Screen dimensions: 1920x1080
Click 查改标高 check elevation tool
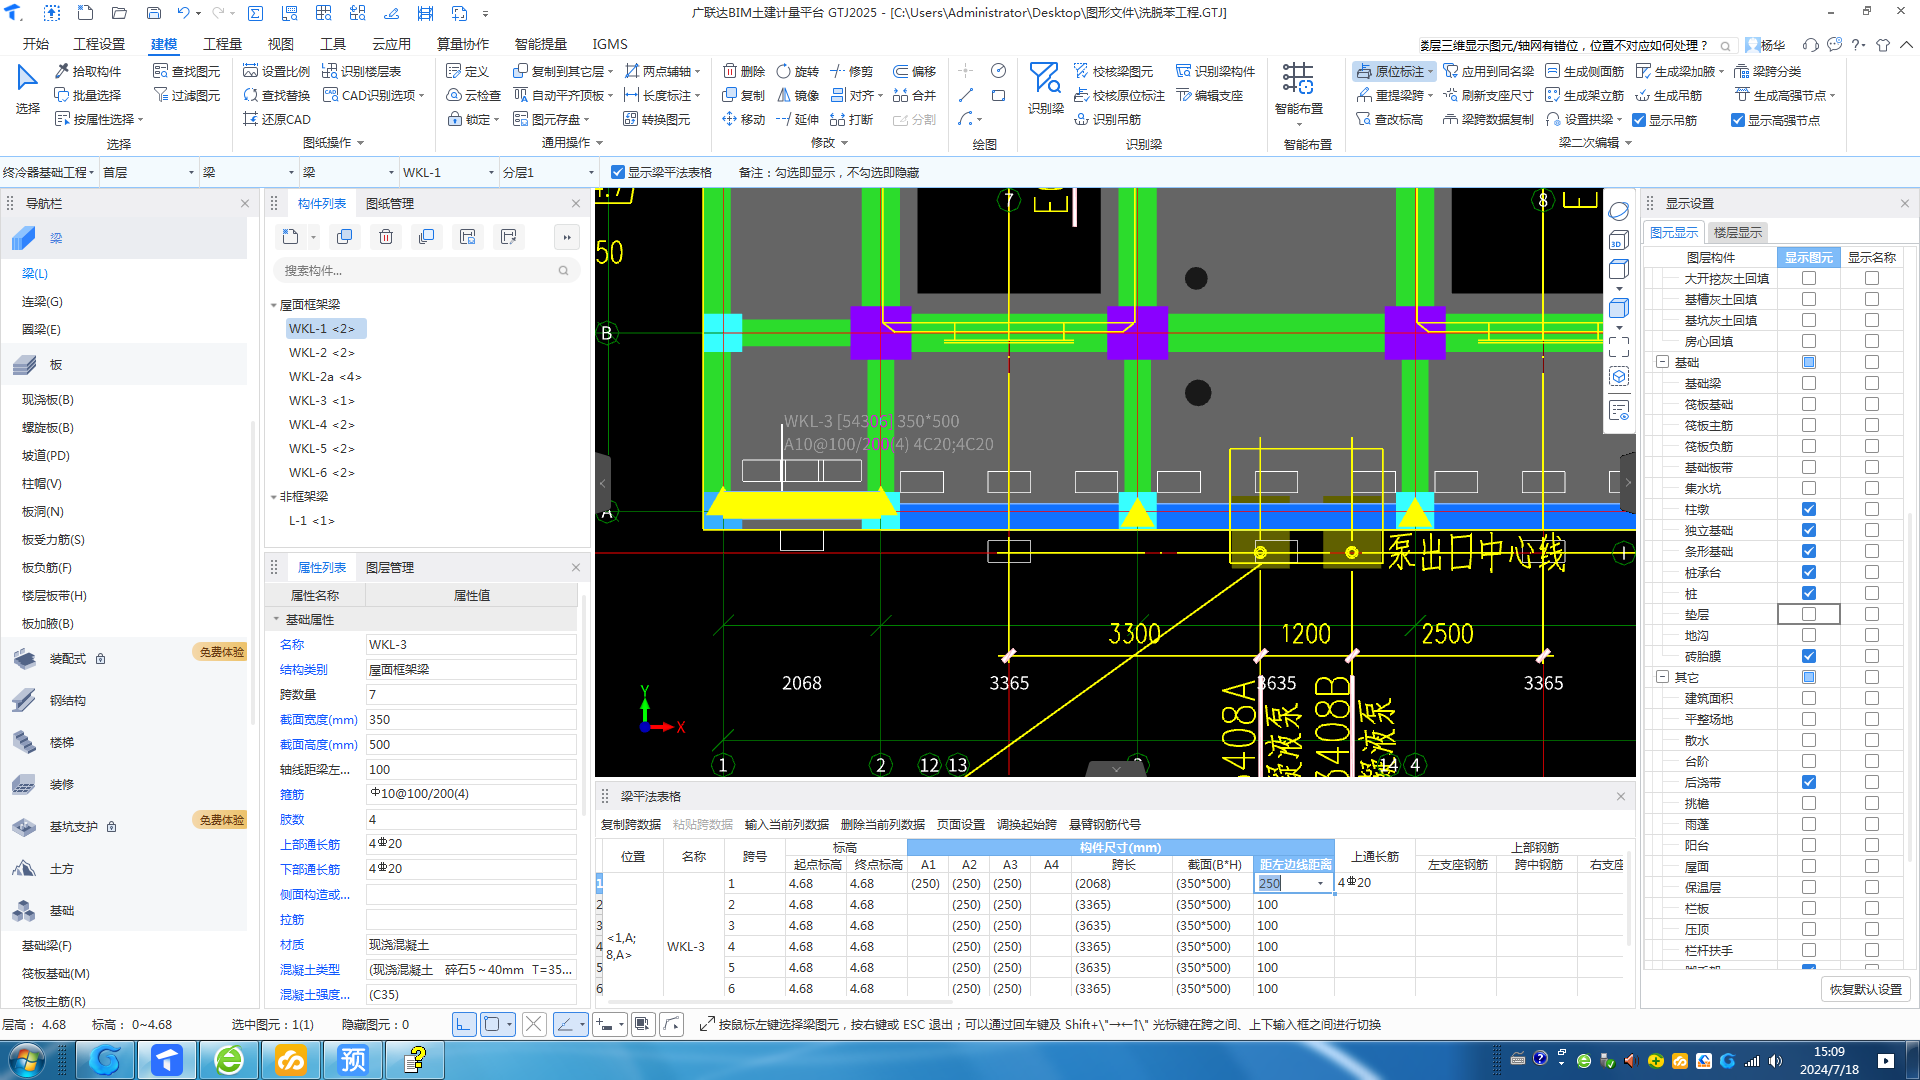[x=1389, y=119]
